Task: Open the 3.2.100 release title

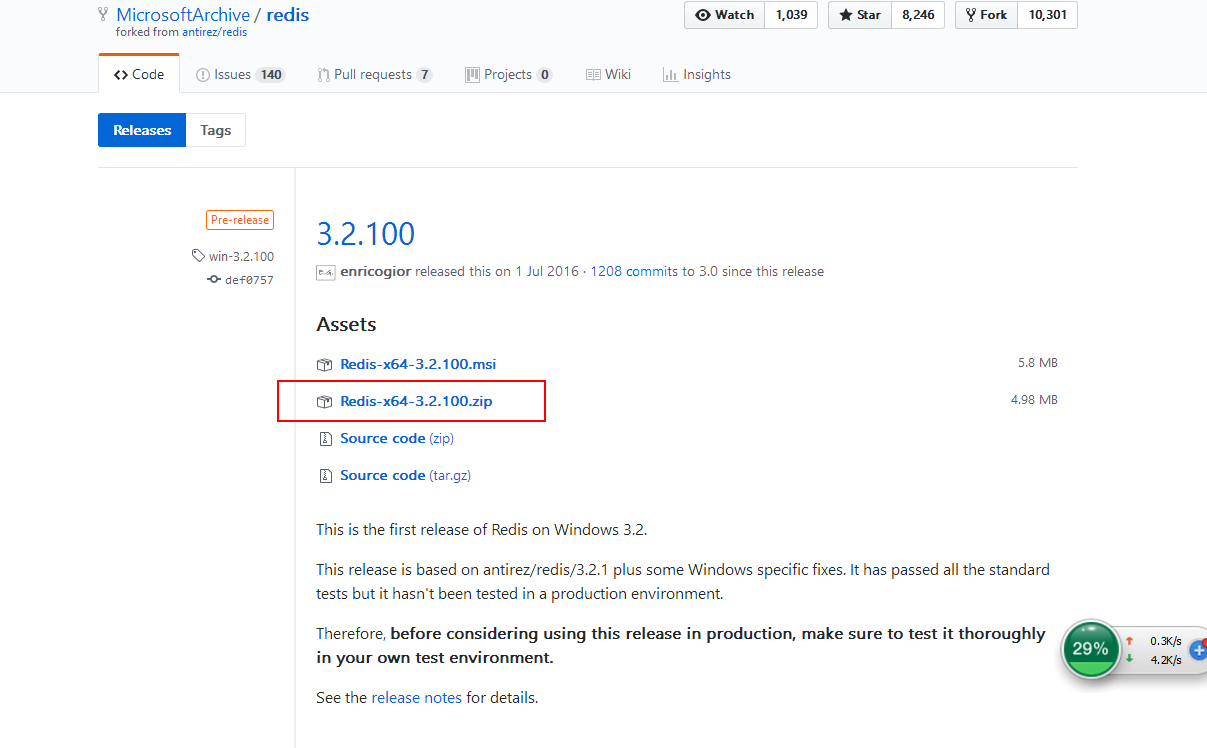Action: click(366, 233)
